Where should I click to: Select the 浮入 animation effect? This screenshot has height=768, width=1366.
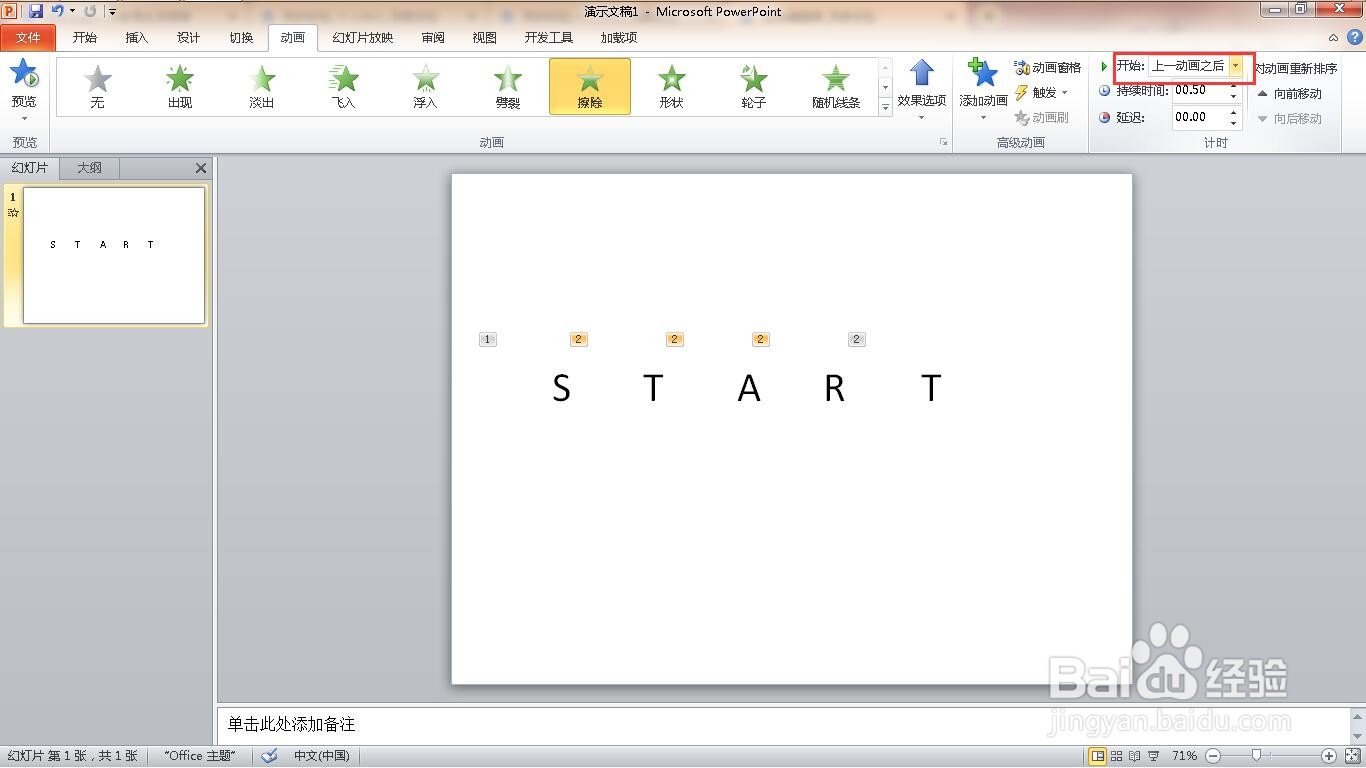(426, 86)
